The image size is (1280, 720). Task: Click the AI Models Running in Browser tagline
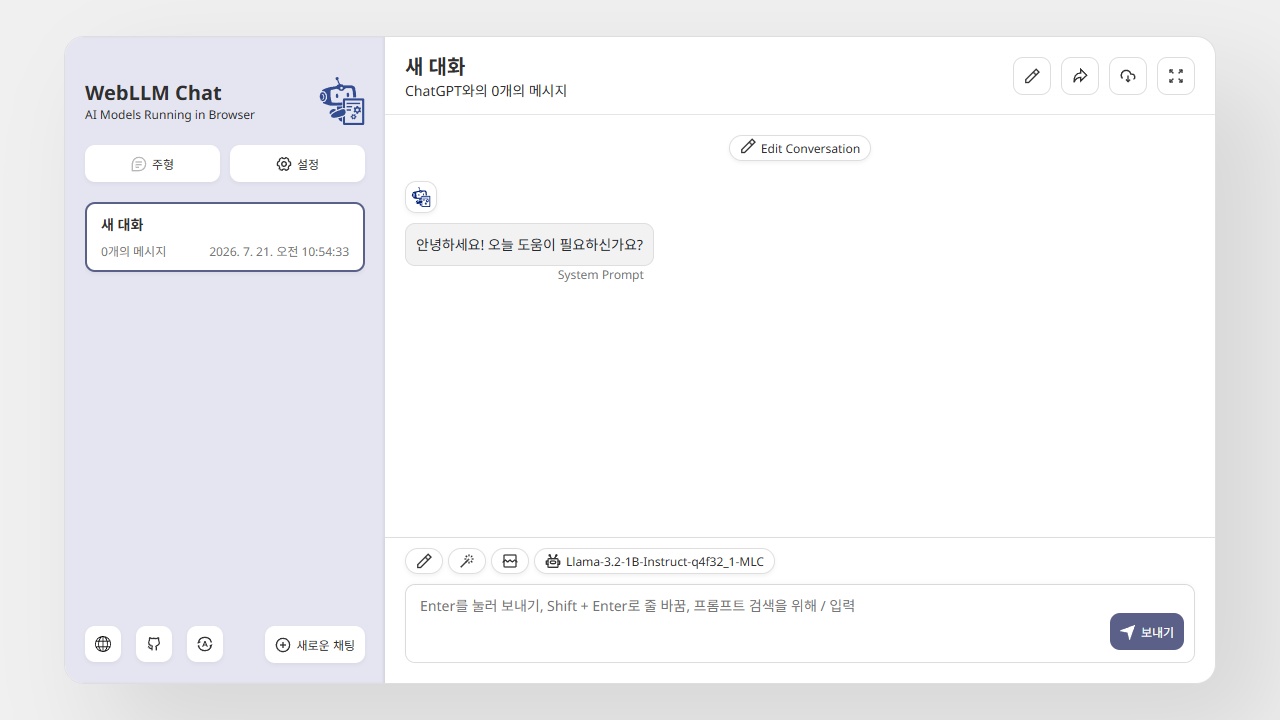(170, 115)
